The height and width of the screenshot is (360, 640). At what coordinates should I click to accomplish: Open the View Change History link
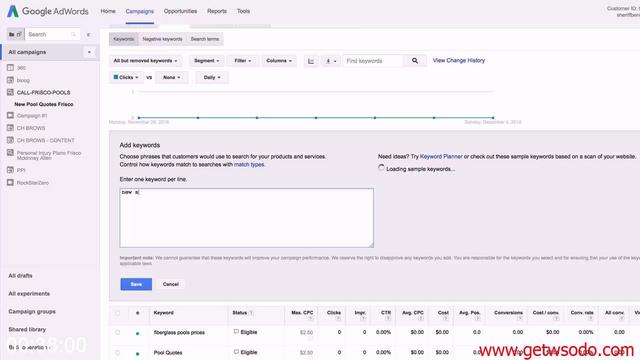click(459, 60)
